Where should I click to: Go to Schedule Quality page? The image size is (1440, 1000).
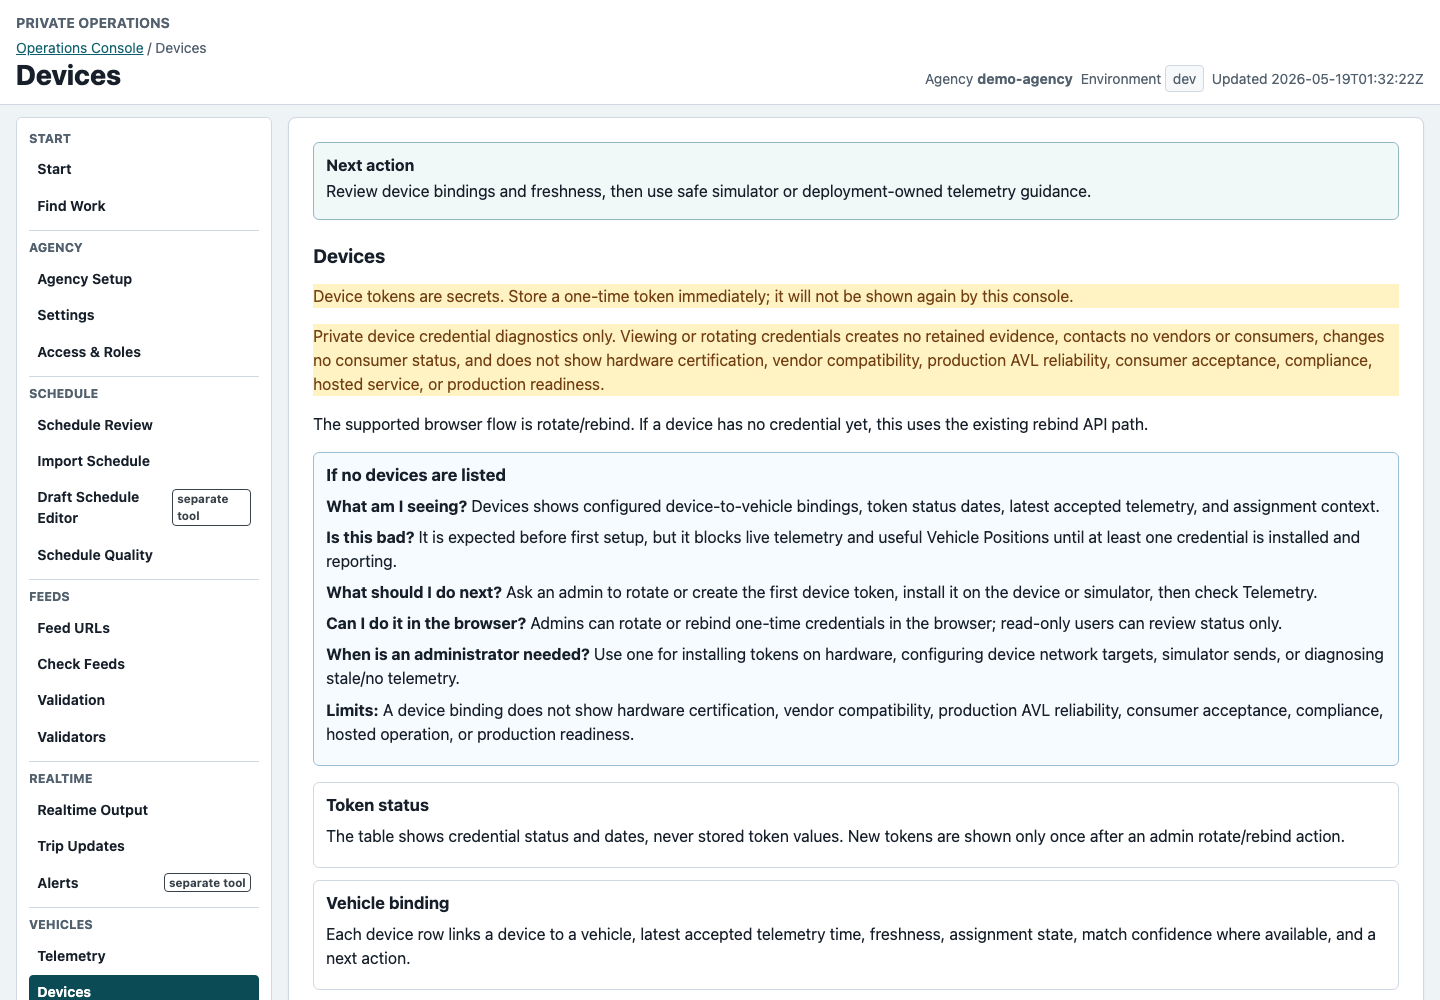tap(144, 555)
